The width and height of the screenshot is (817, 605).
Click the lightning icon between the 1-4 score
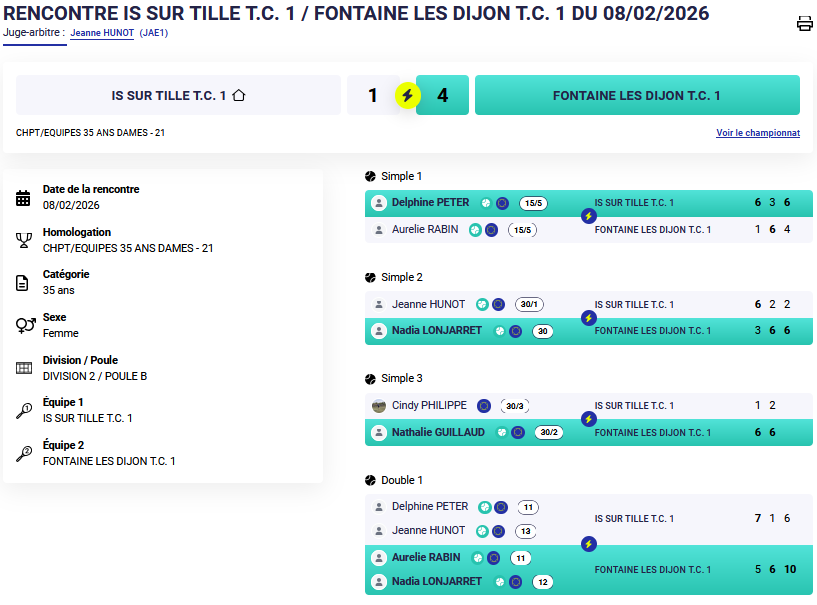407,96
